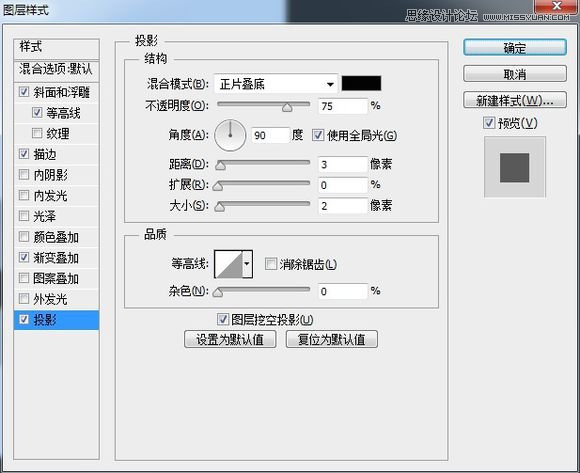Click the opacity field showing 75

tap(343, 107)
